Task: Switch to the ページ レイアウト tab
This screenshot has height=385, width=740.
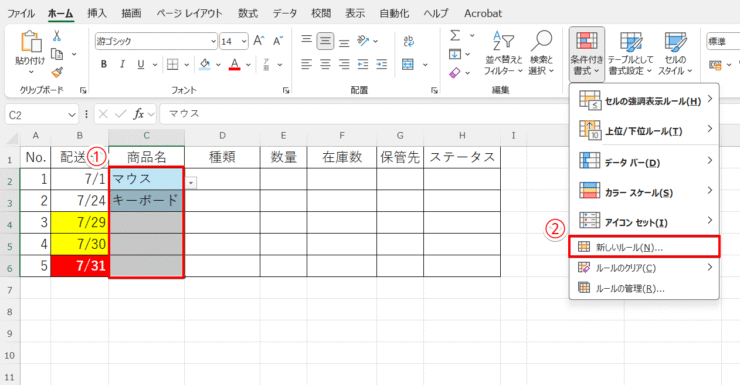Action: click(189, 13)
